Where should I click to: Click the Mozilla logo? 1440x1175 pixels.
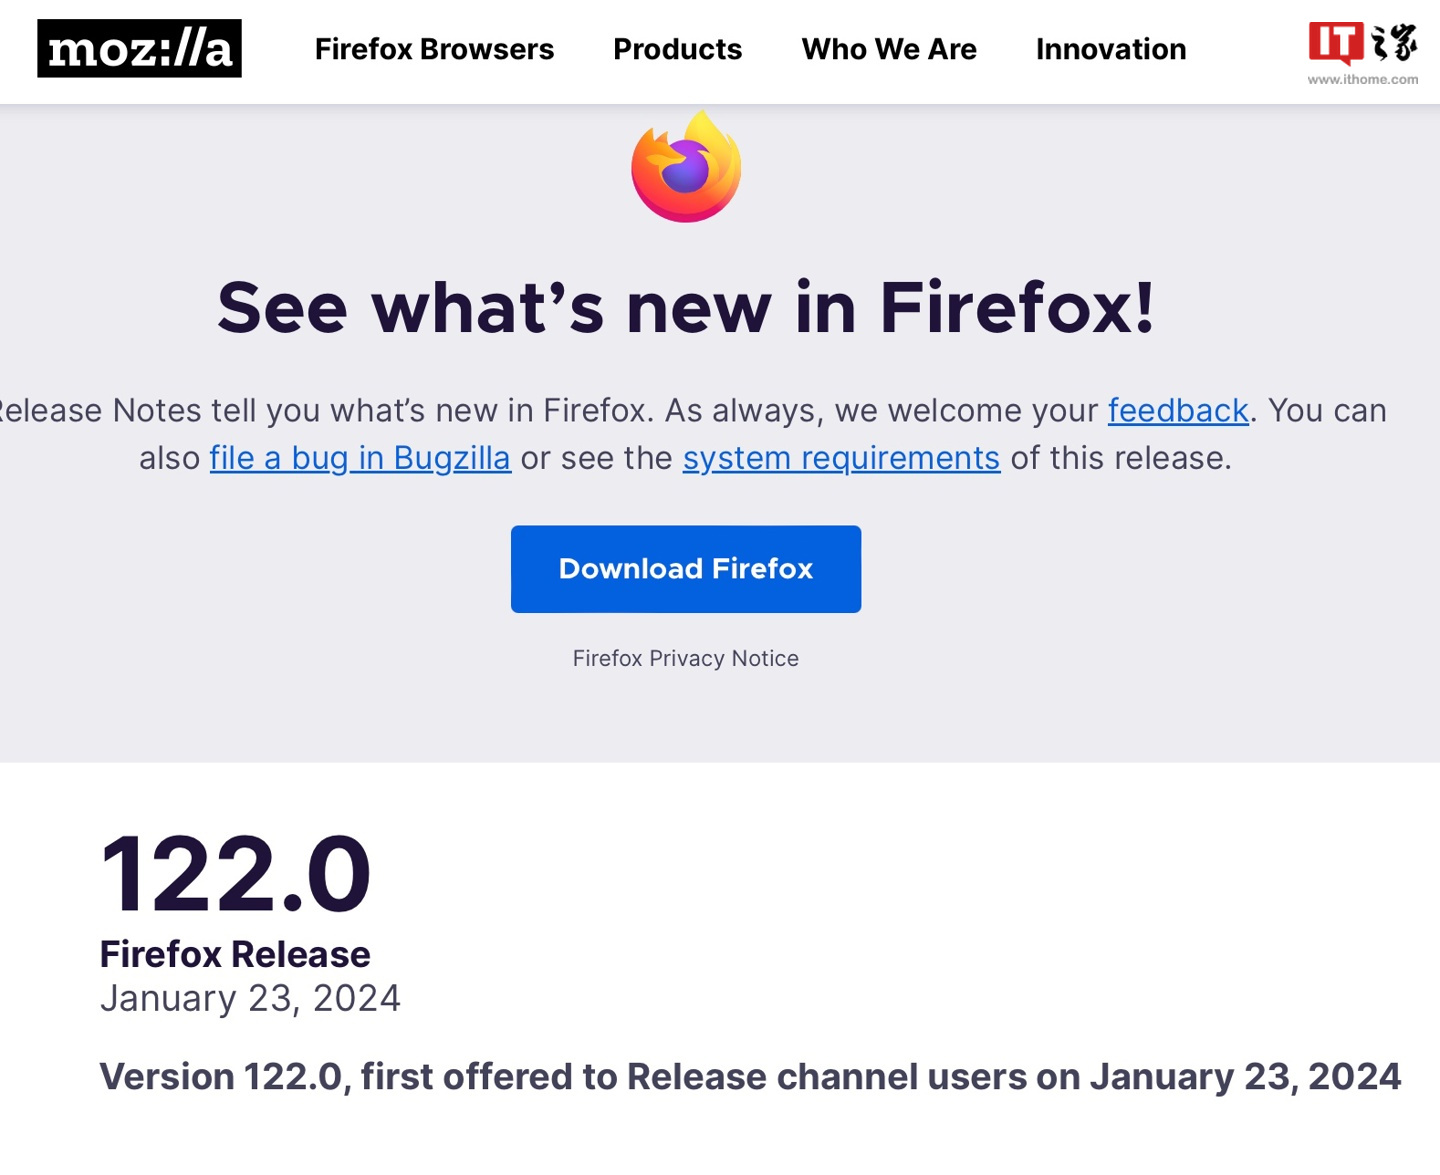click(139, 48)
